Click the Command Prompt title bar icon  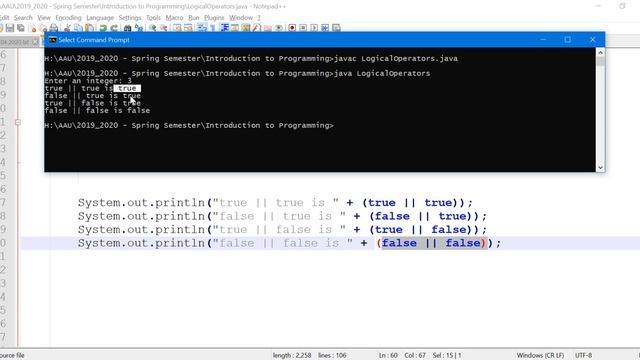[x=53, y=40]
